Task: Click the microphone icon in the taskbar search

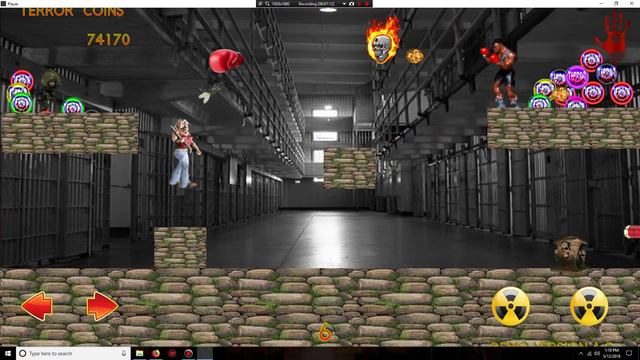Action: tap(124, 353)
